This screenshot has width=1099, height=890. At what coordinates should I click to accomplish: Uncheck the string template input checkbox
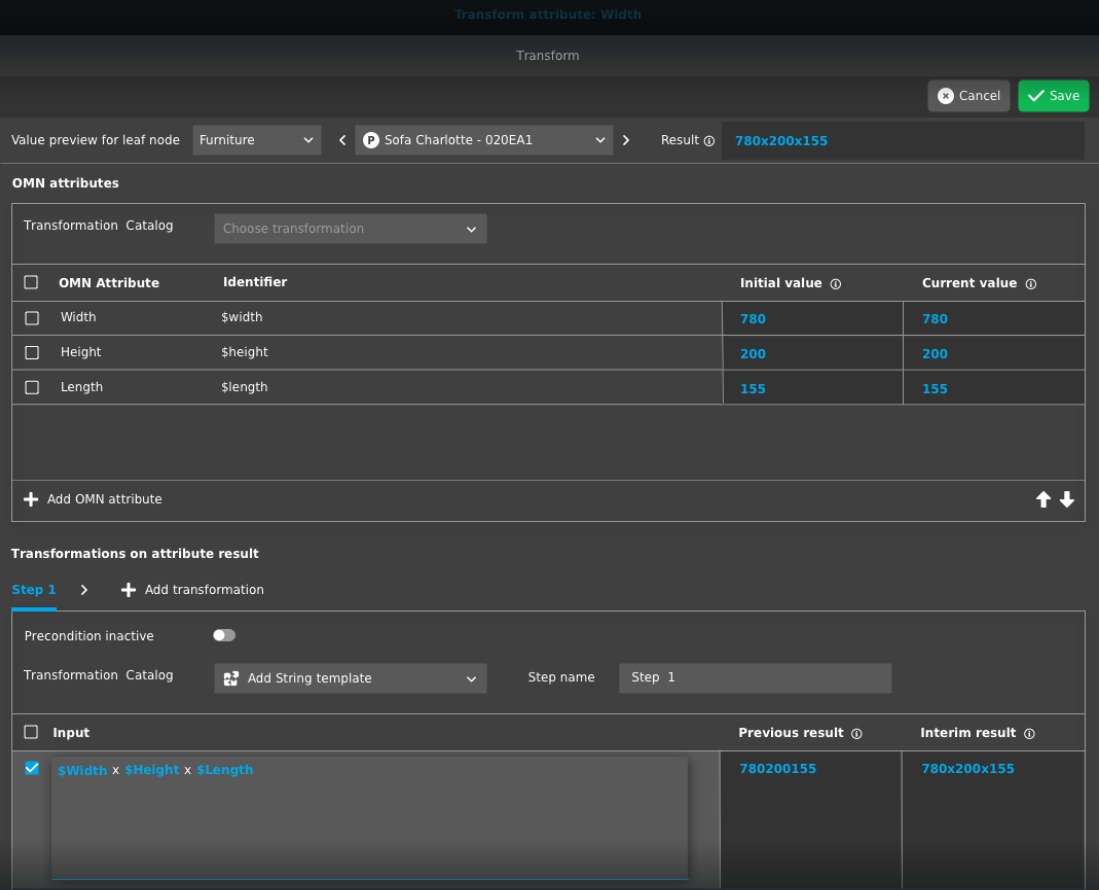32,768
